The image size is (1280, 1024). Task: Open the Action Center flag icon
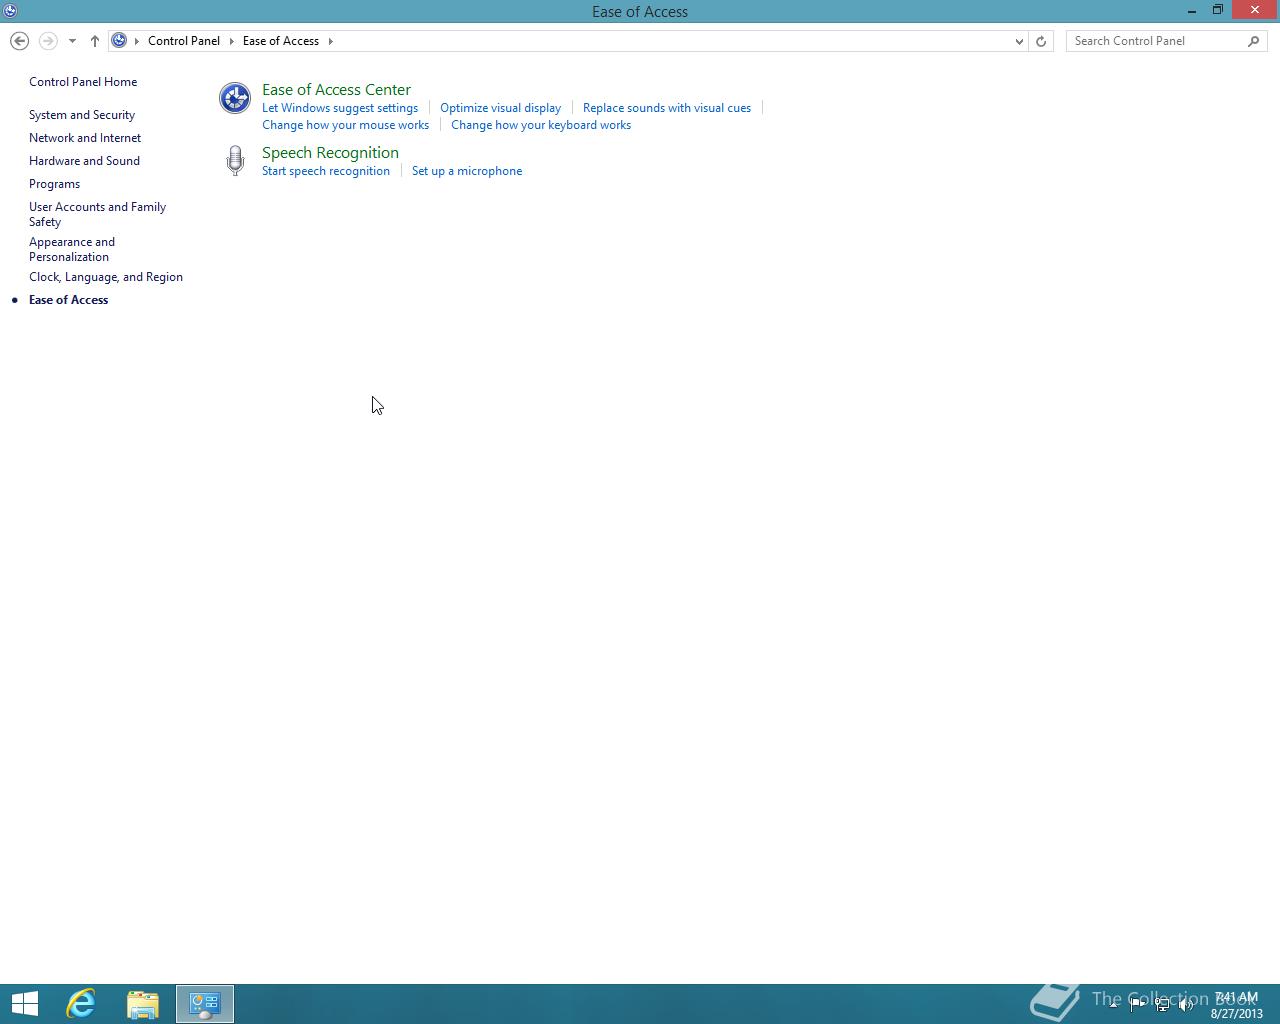[1138, 1005]
